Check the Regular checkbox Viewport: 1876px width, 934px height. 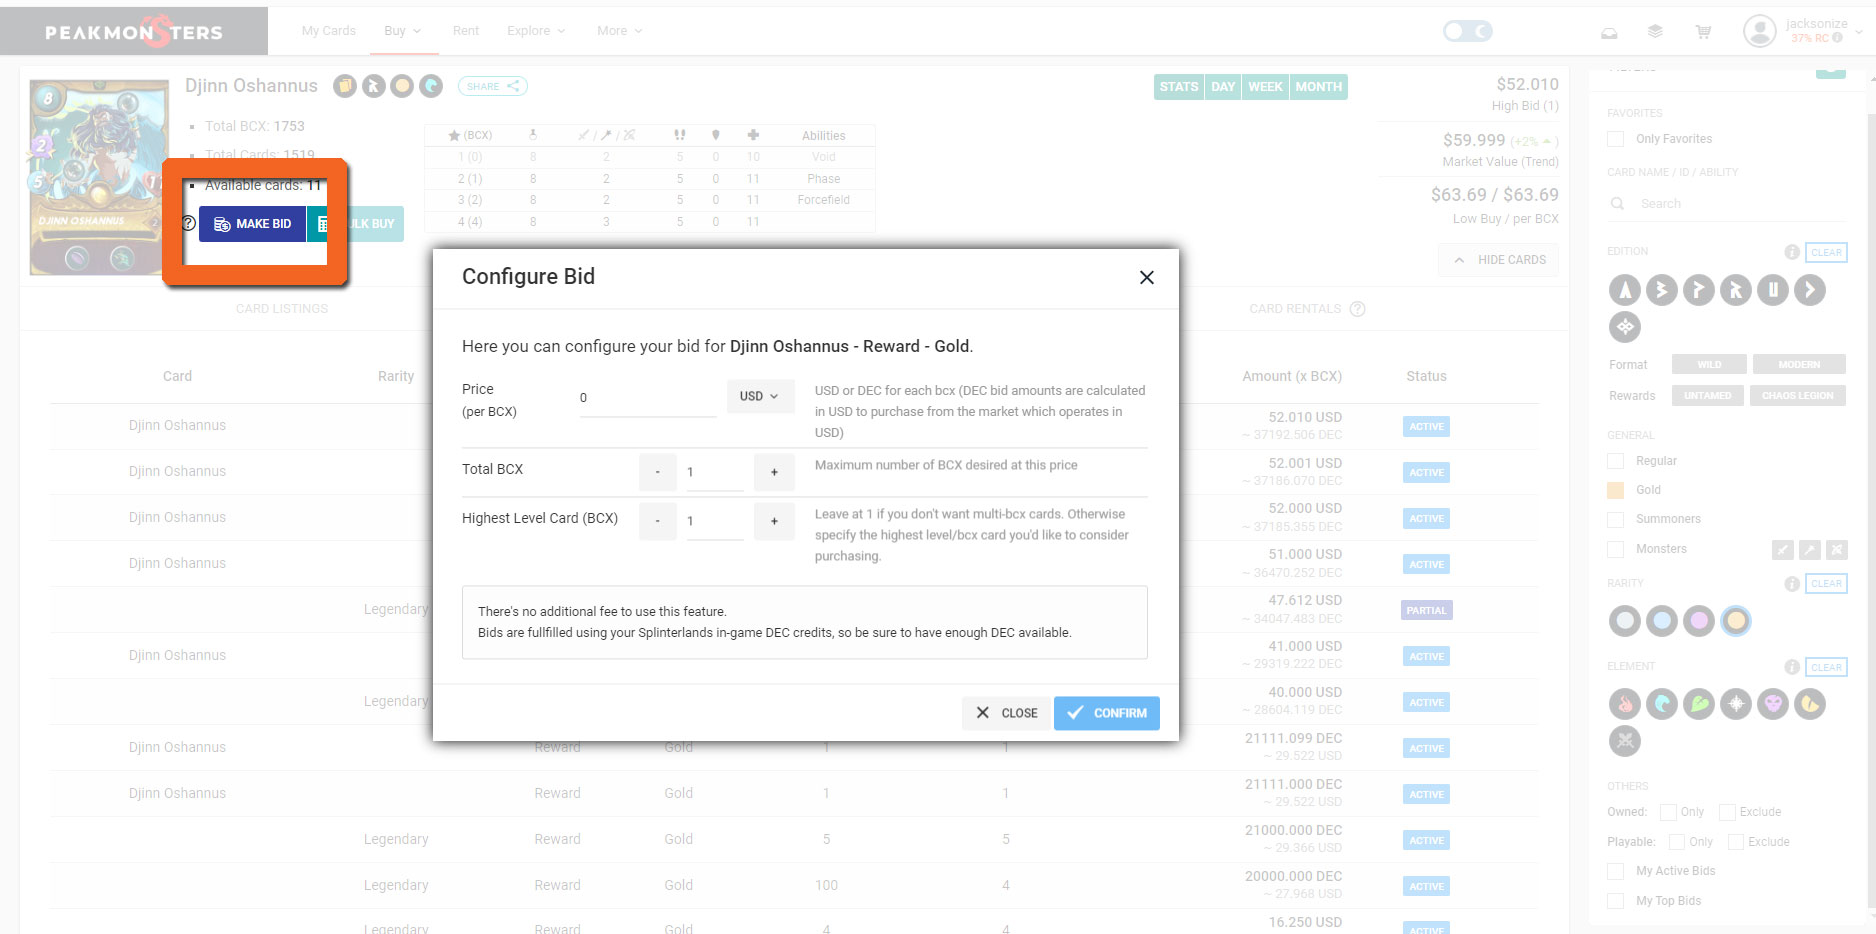[x=1615, y=461]
